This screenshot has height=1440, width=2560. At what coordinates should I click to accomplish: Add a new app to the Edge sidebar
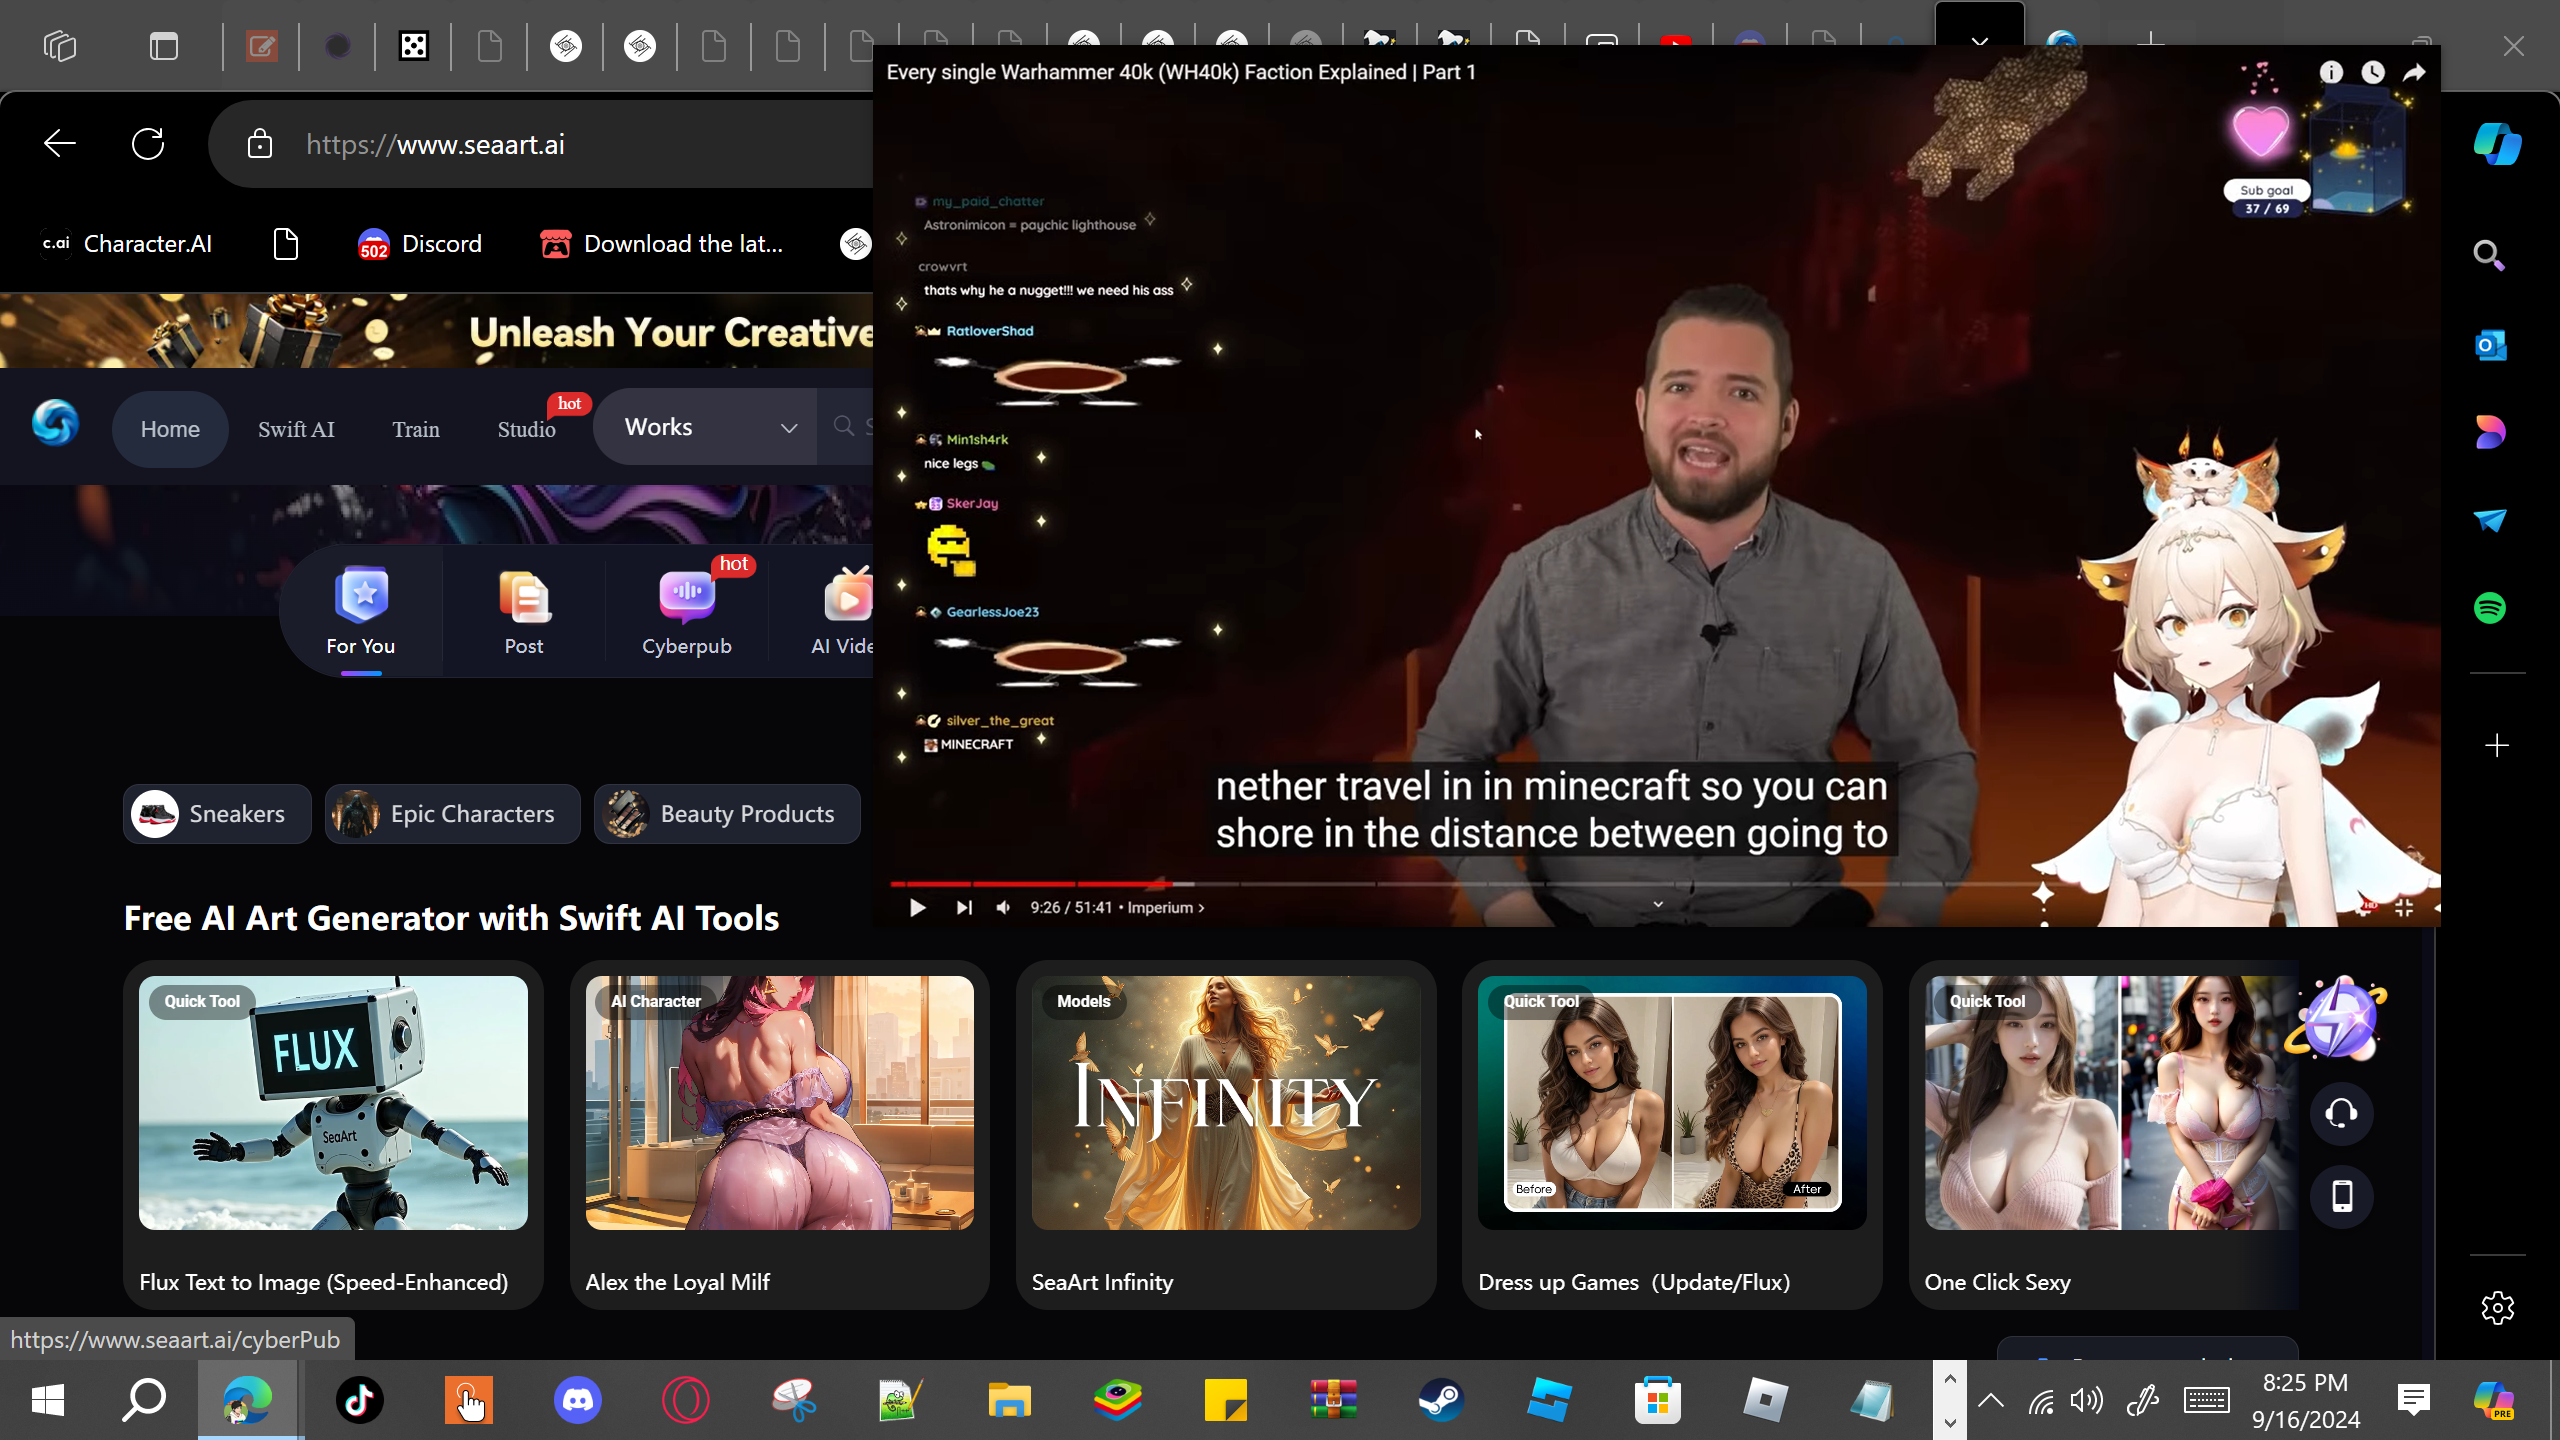tap(2497, 745)
